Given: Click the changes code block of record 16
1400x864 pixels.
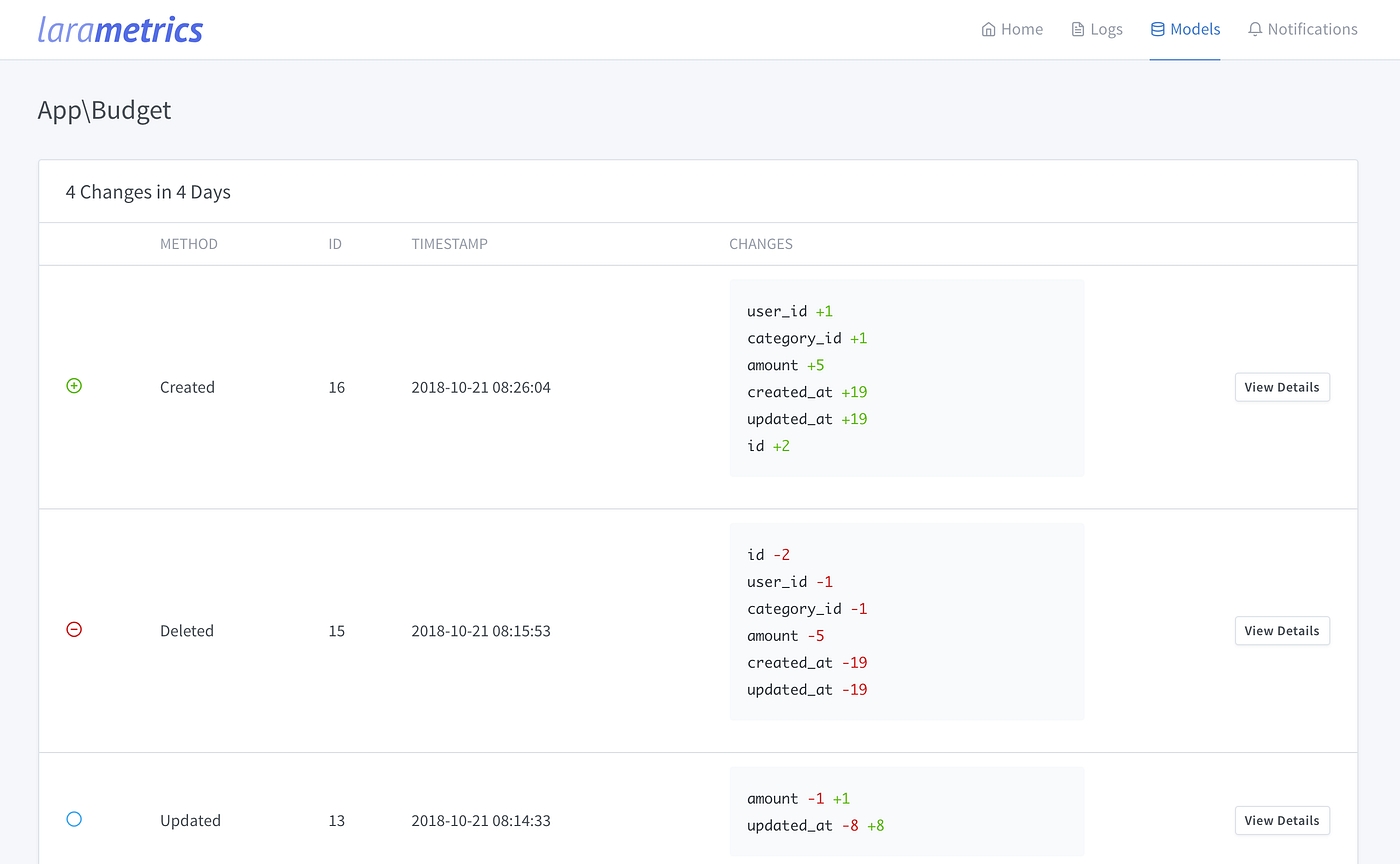Looking at the screenshot, I should [x=906, y=377].
